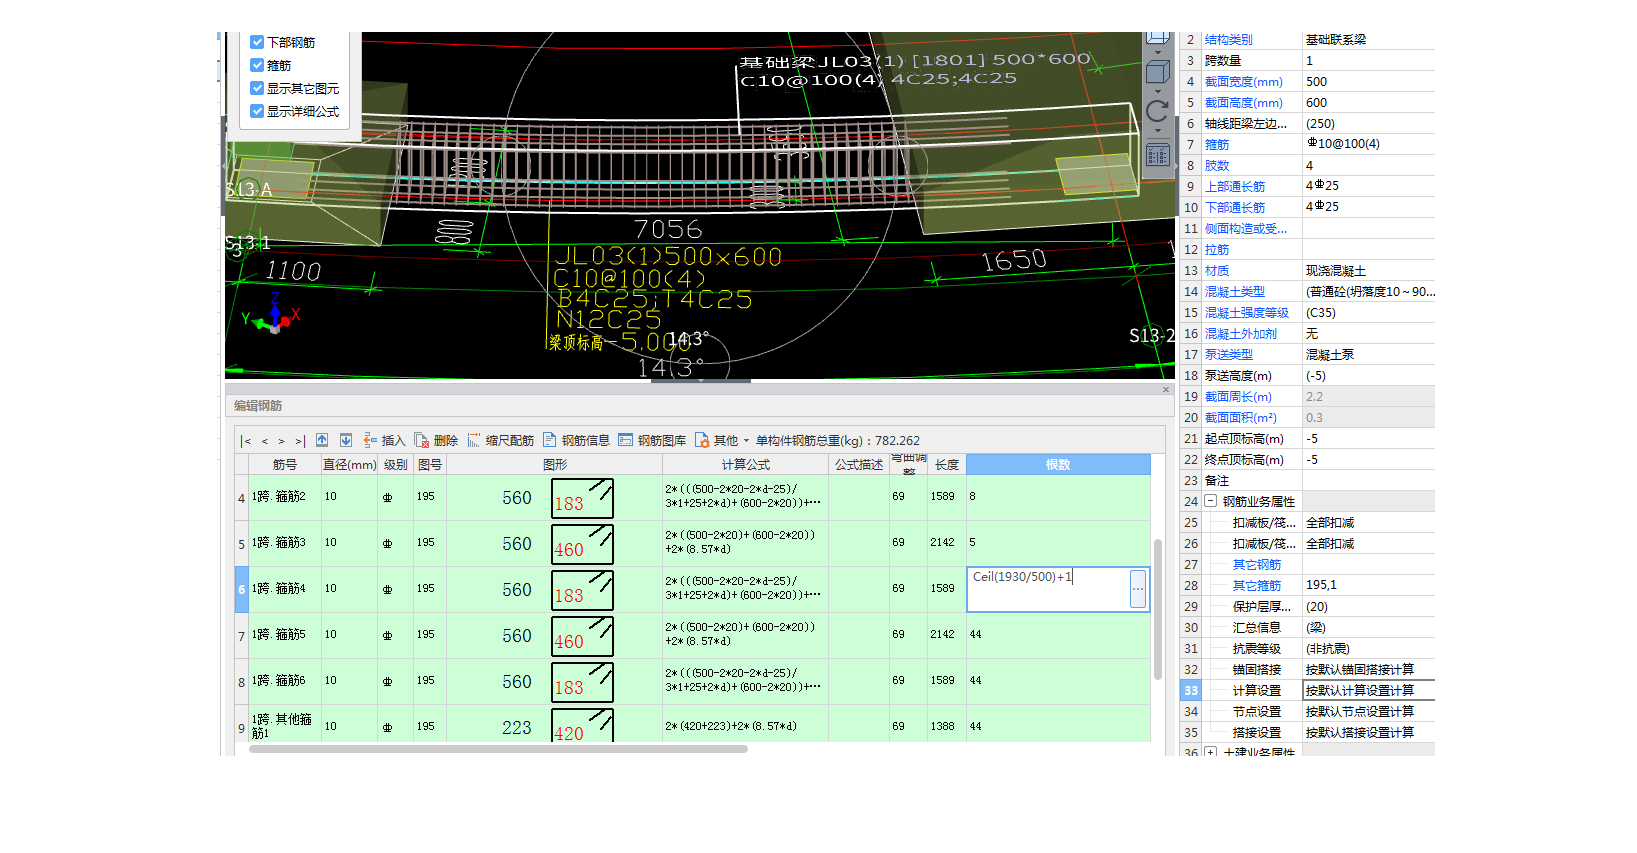This screenshot has height=853, width=1637.
Task: Expand the dropdown arrow under solid cube
Action: (x=1158, y=91)
